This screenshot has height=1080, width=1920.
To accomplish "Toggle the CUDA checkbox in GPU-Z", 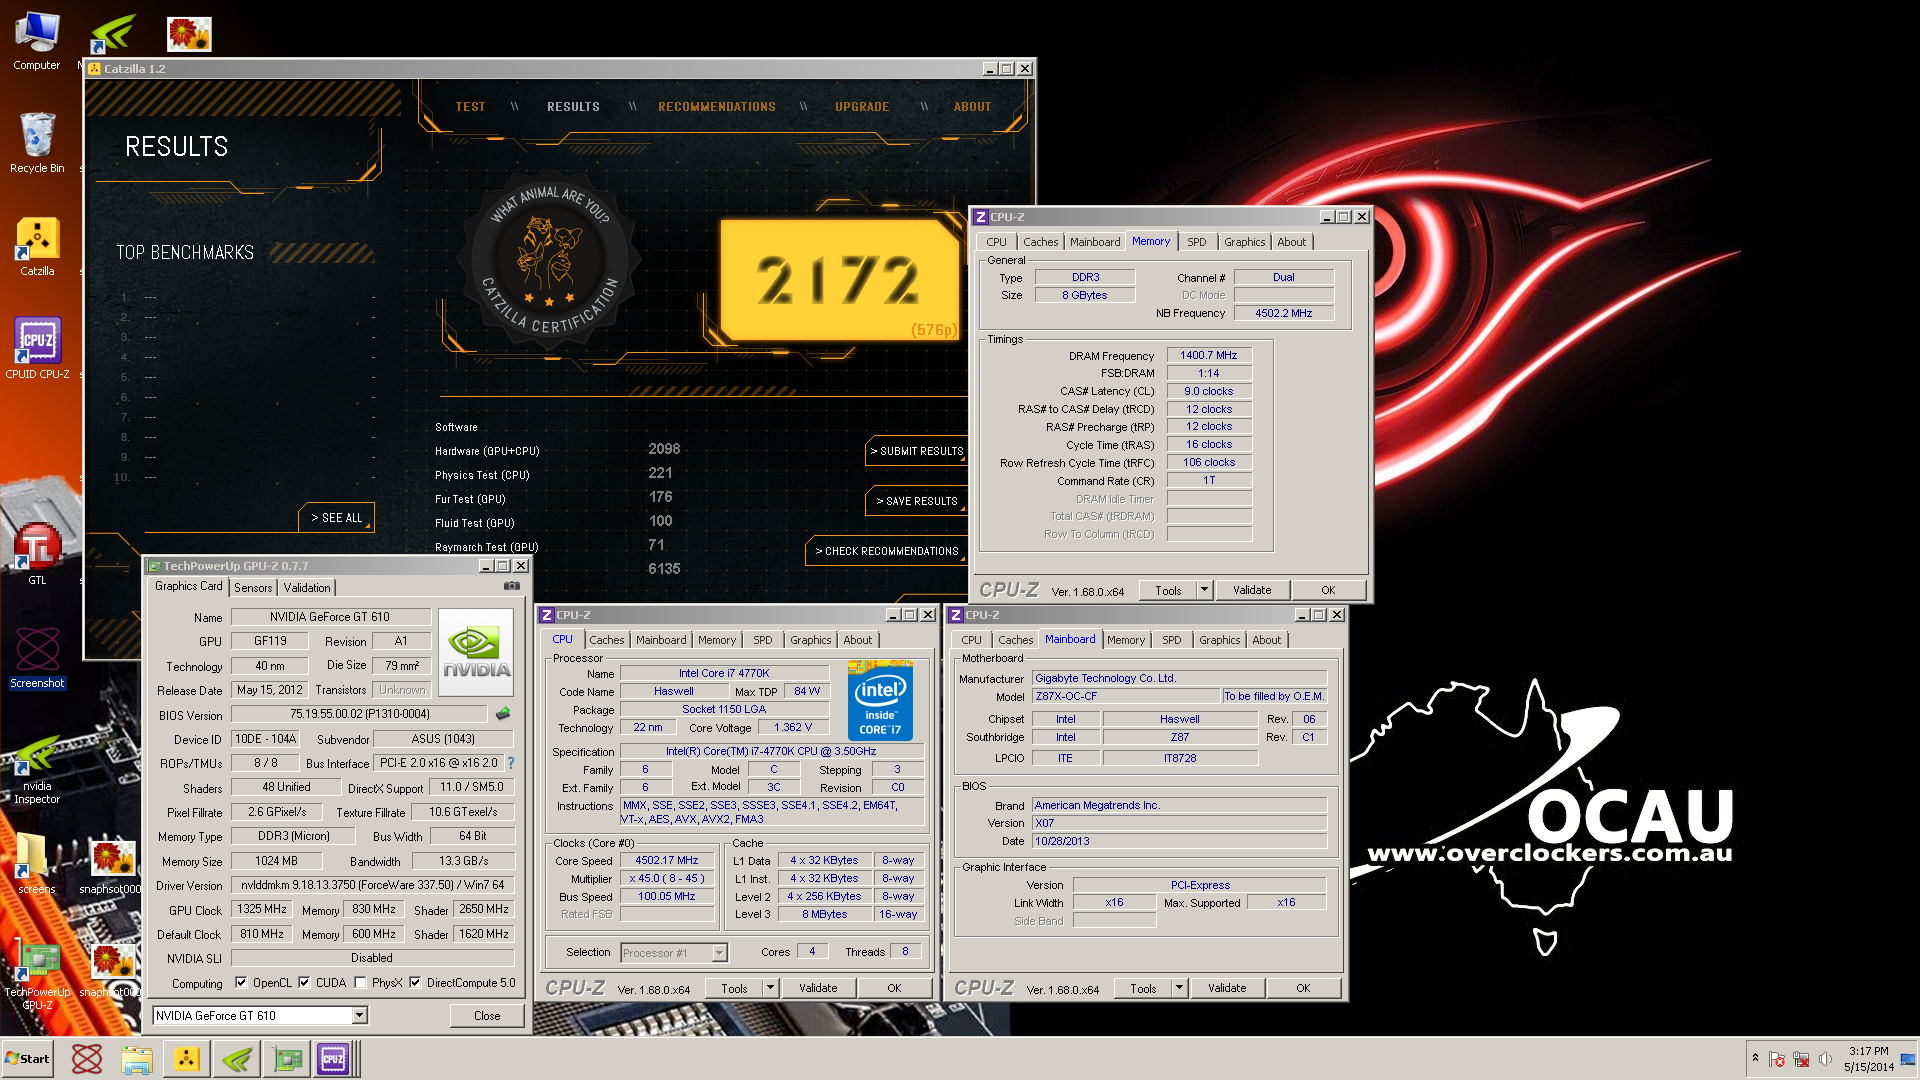I will click(304, 983).
